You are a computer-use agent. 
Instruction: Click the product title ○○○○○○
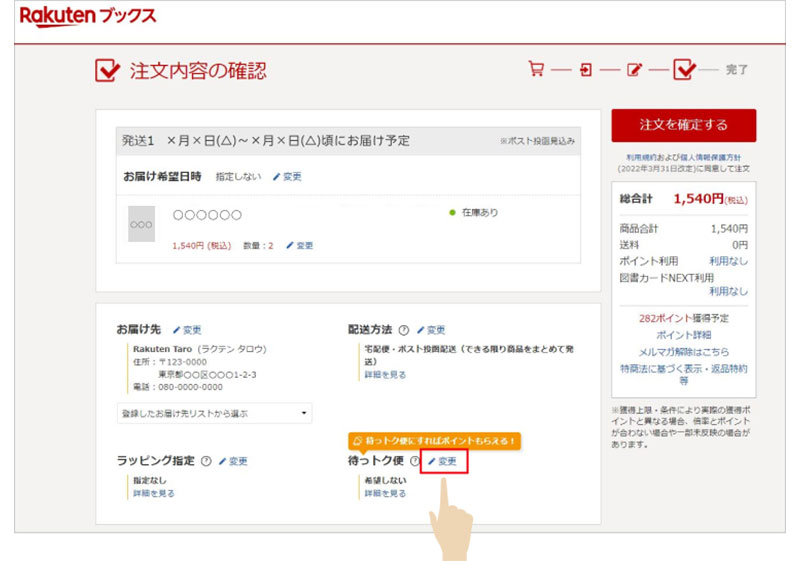tap(207, 215)
